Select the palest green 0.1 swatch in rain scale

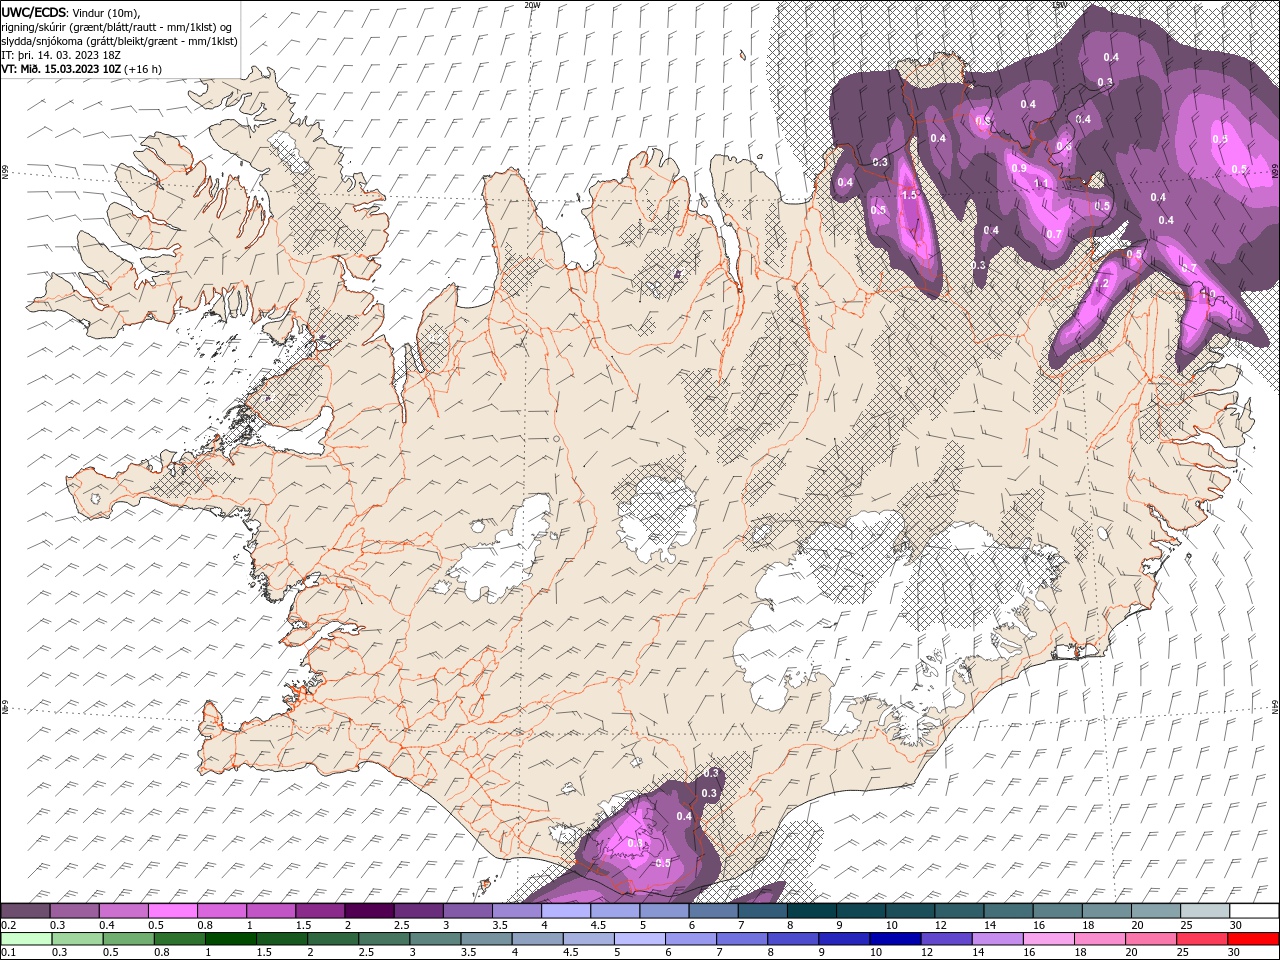coord(25,939)
